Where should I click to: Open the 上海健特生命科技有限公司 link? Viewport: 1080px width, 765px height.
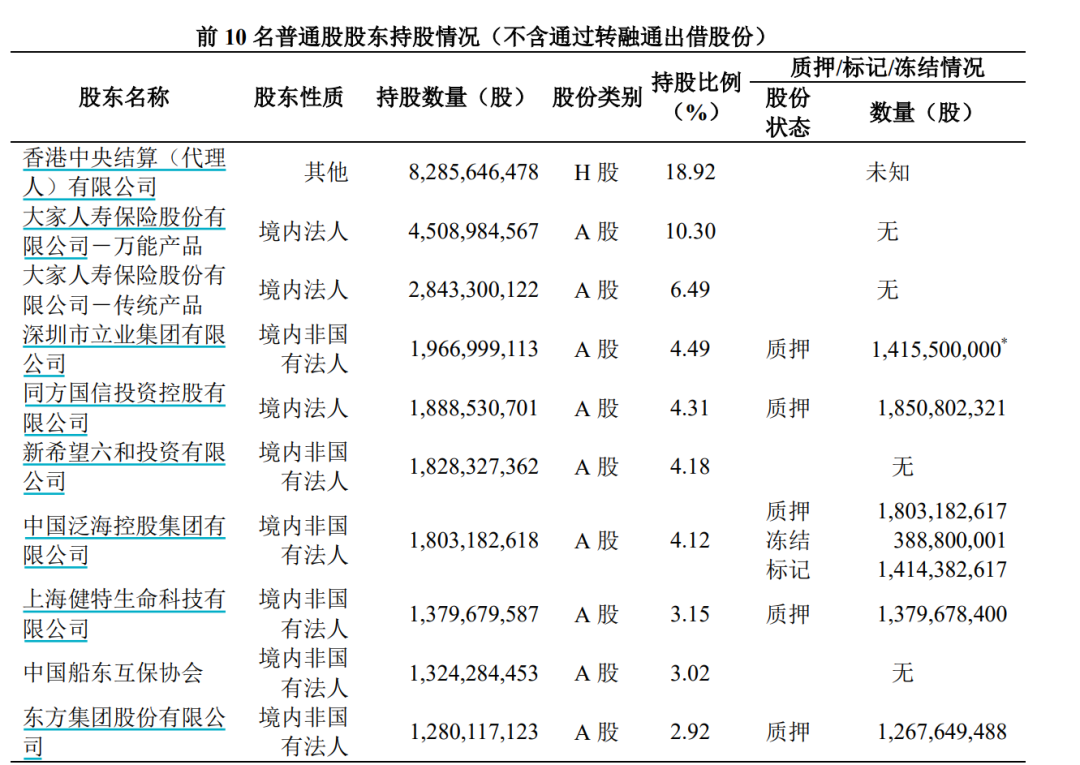pyautogui.click(x=124, y=614)
